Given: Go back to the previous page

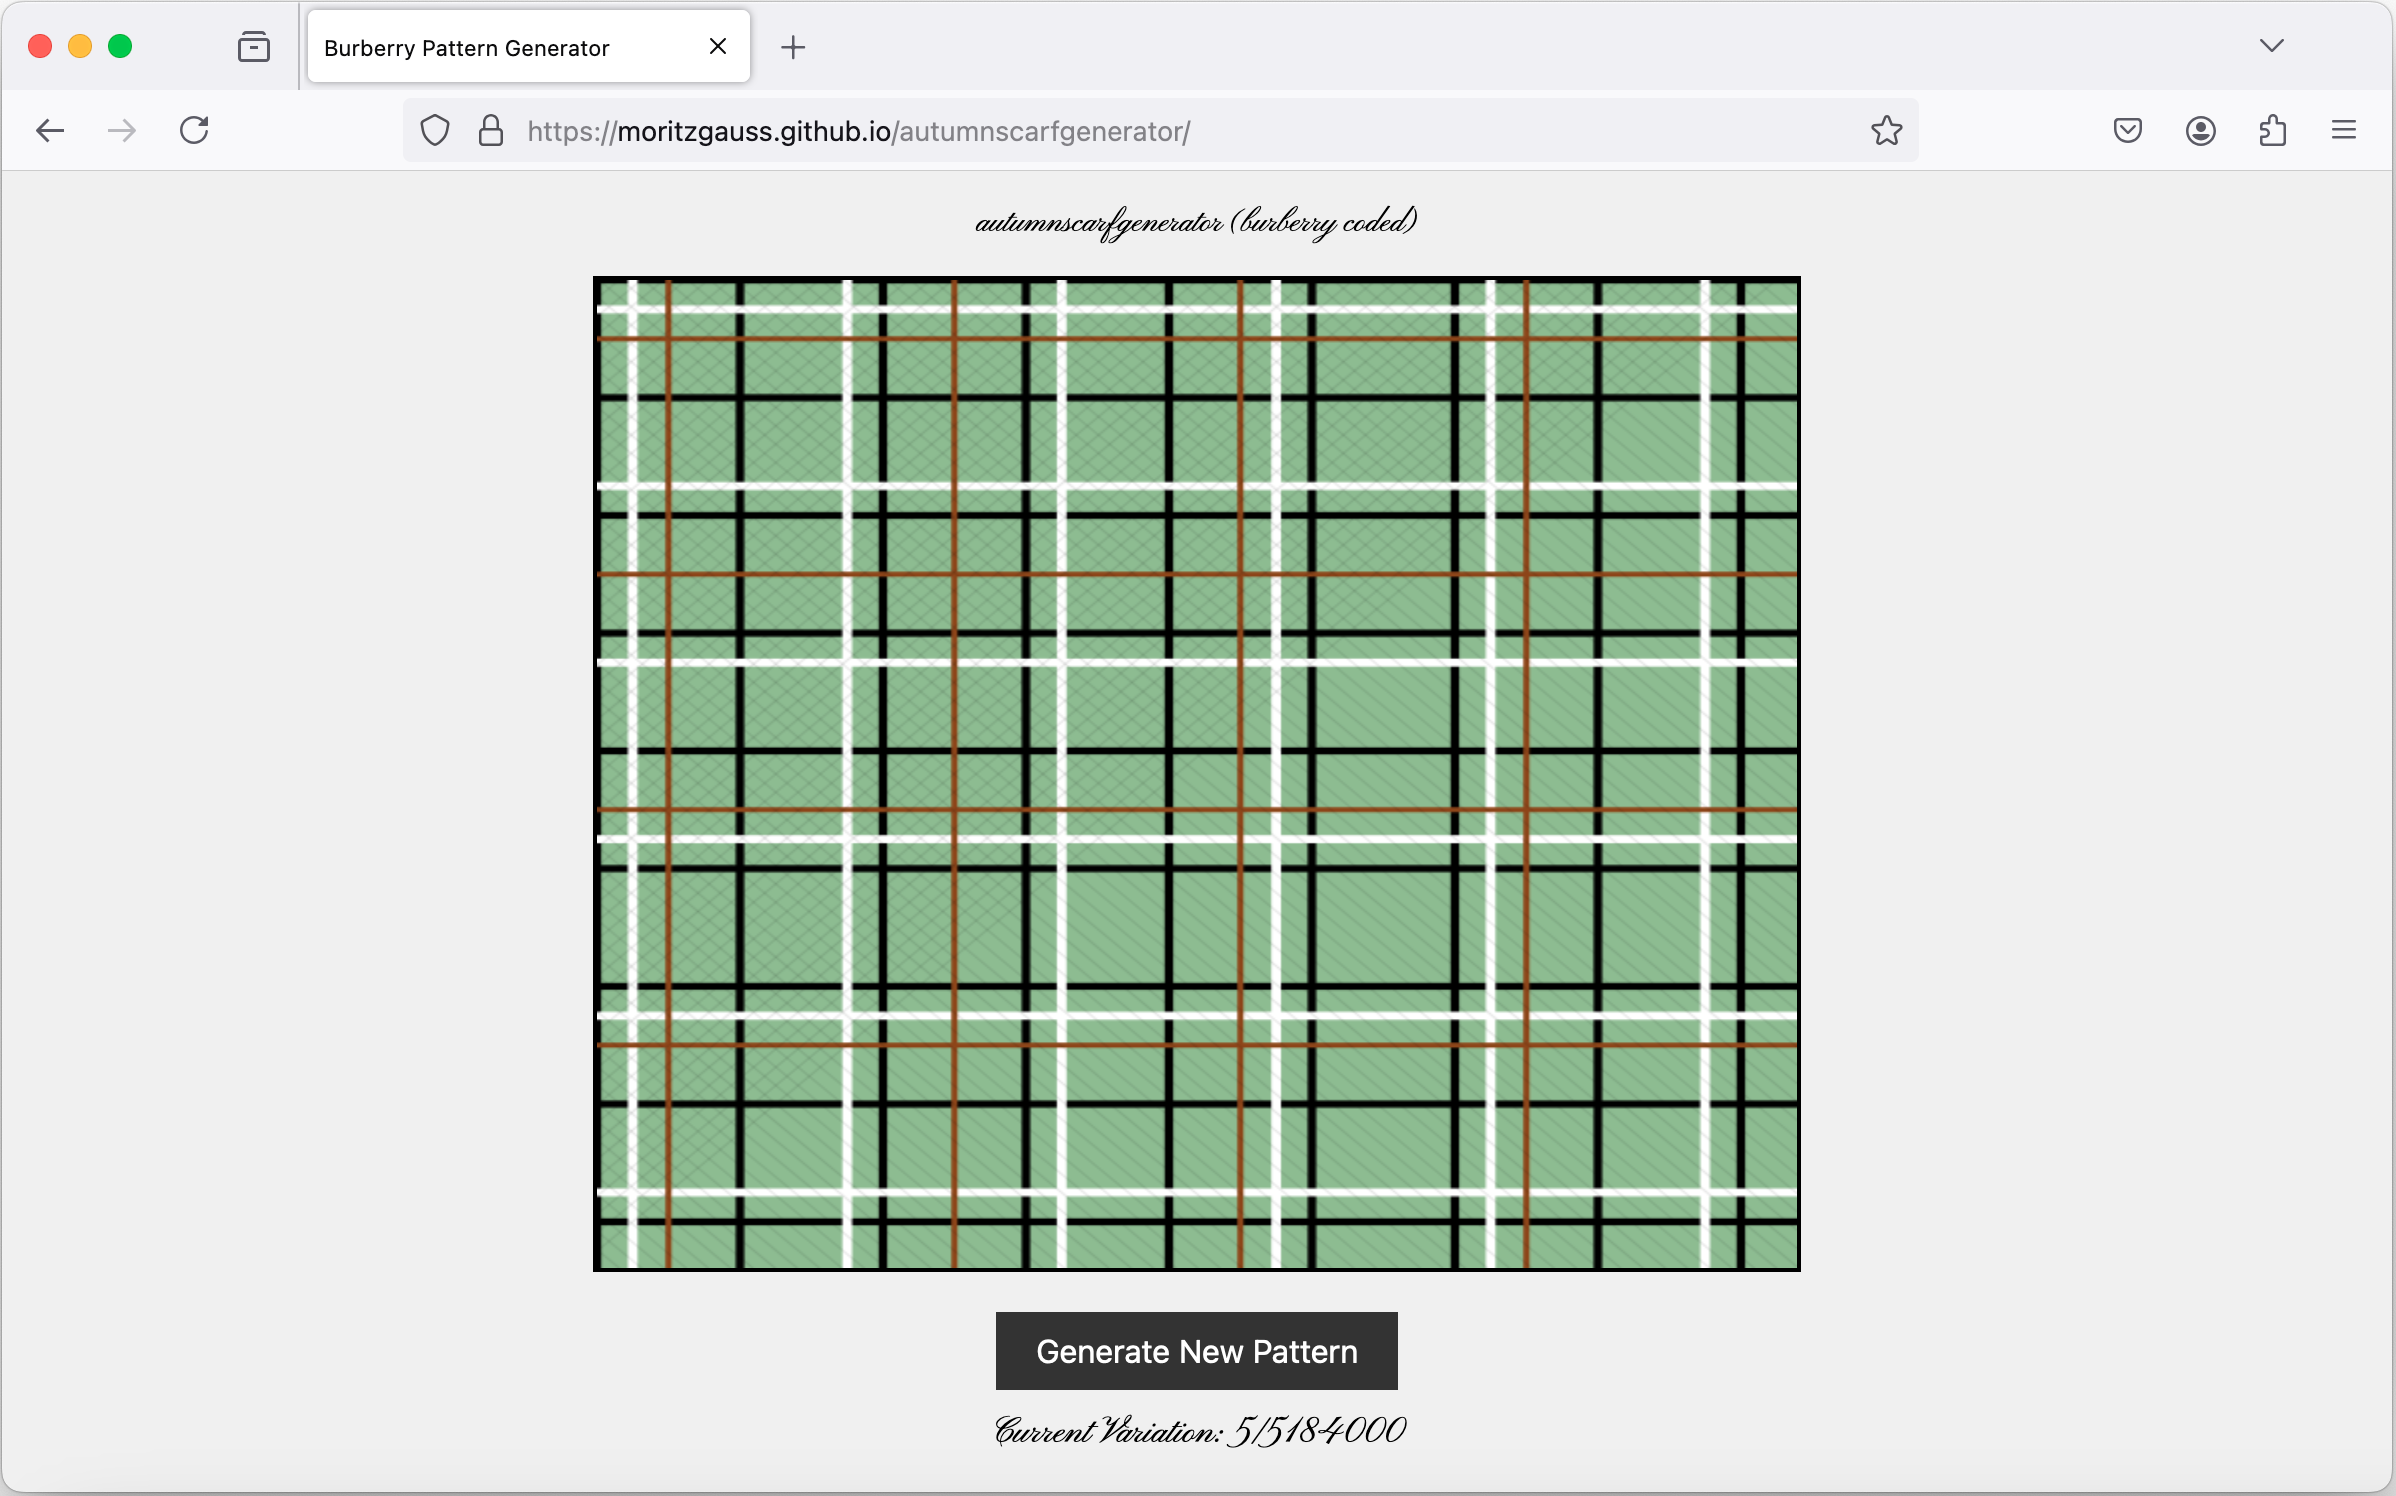Looking at the screenshot, I should [x=50, y=131].
